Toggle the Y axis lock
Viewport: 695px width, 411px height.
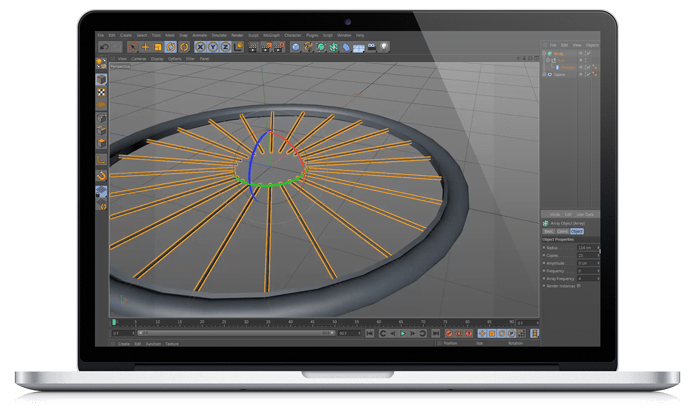coord(211,46)
